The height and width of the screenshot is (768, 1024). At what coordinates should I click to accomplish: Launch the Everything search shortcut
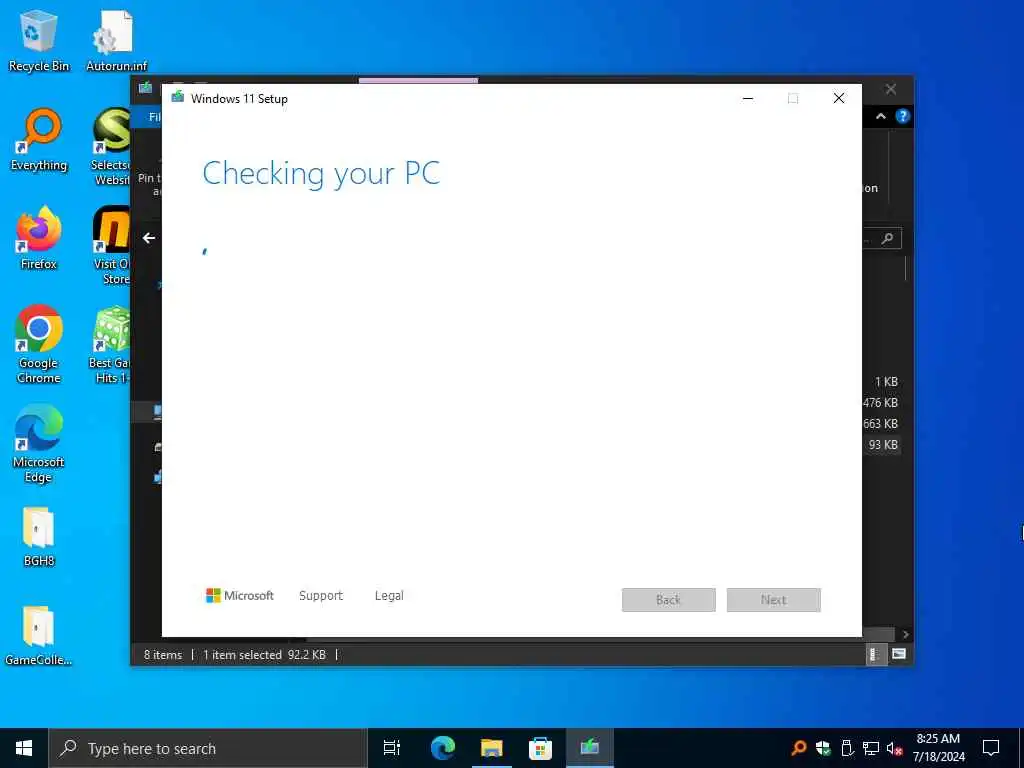pos(39,140)
